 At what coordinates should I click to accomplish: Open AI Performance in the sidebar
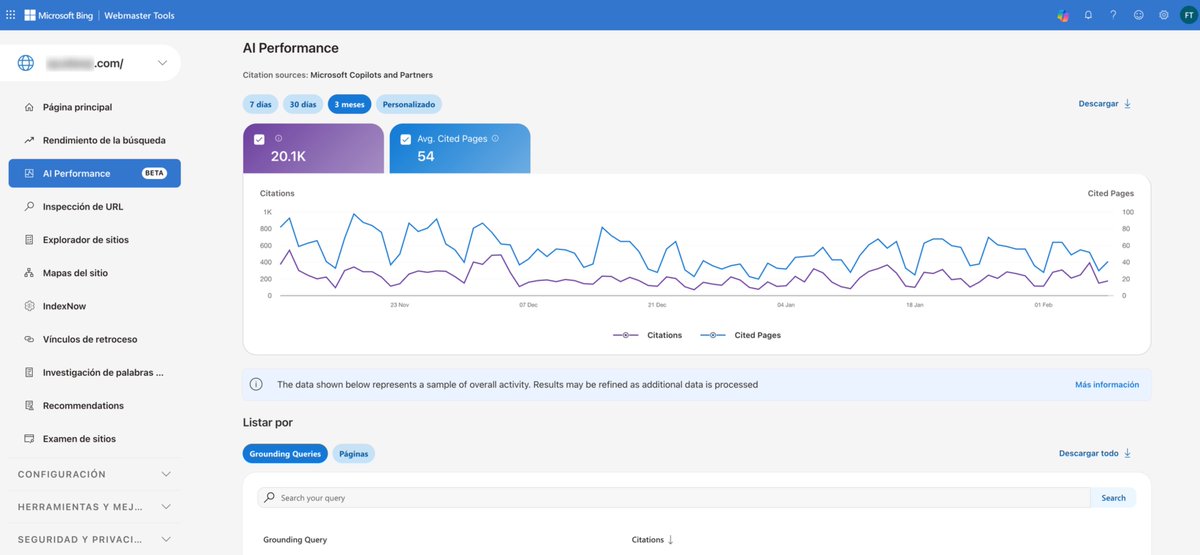(95, 173)
